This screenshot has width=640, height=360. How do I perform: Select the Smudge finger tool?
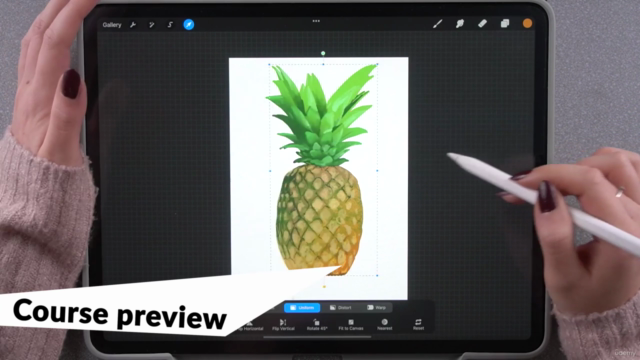pos(460,24)
